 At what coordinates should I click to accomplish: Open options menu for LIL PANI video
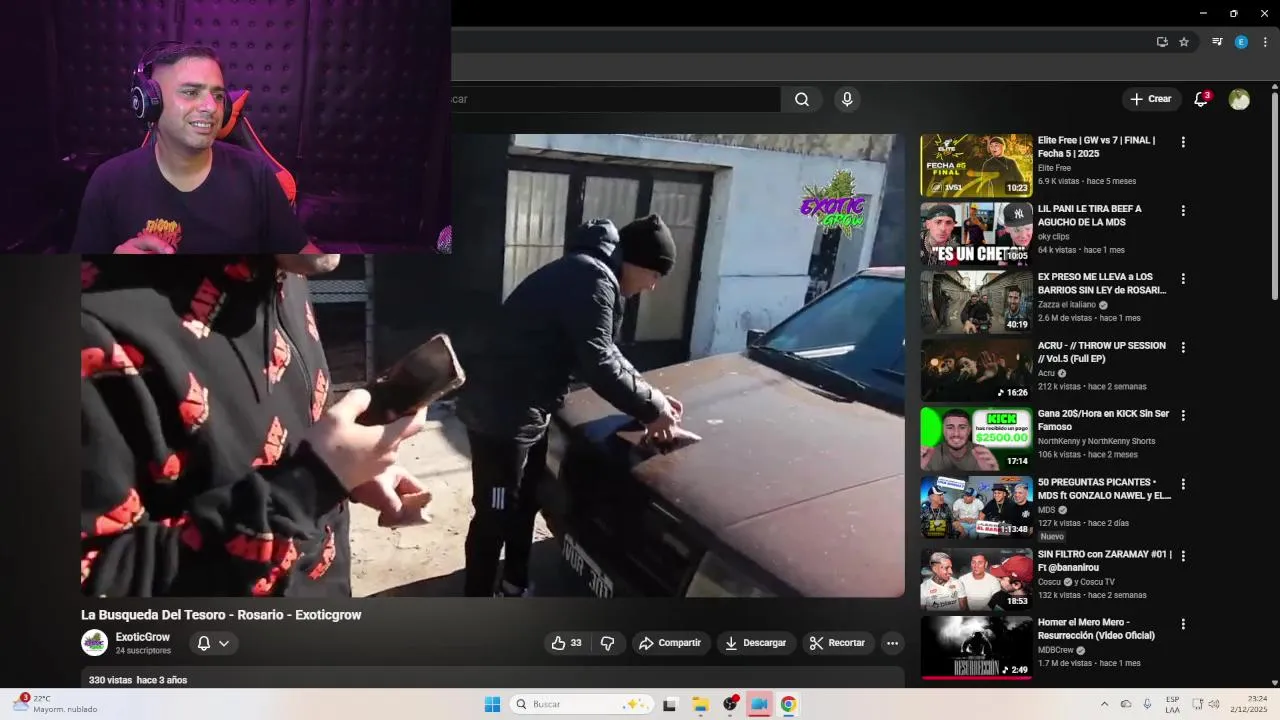1183,211
